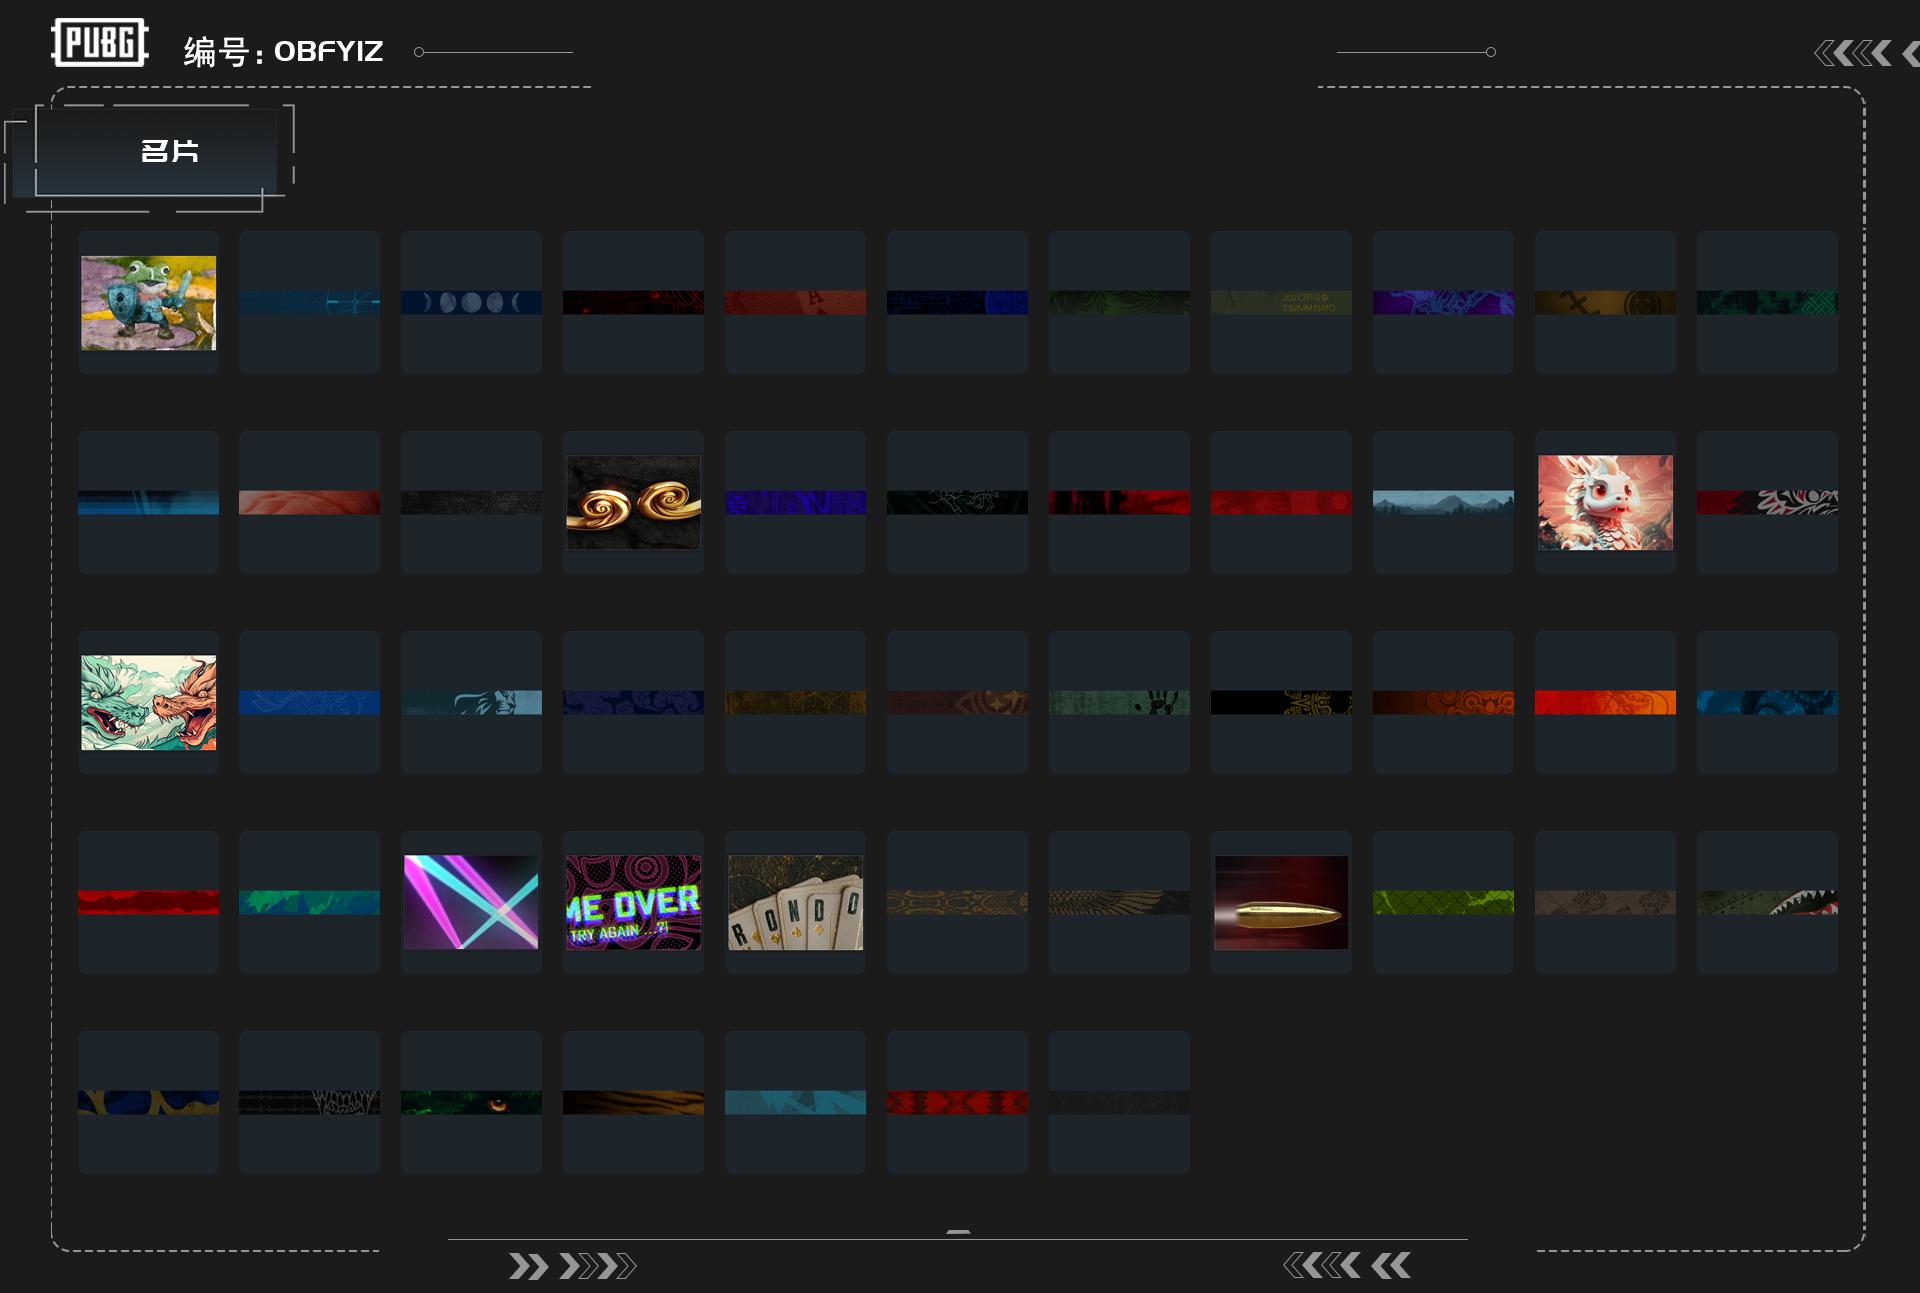Choose the mountain landscape nameplate
The width and height of the screenshot is (1920, 1293).
pos(1443,503)
